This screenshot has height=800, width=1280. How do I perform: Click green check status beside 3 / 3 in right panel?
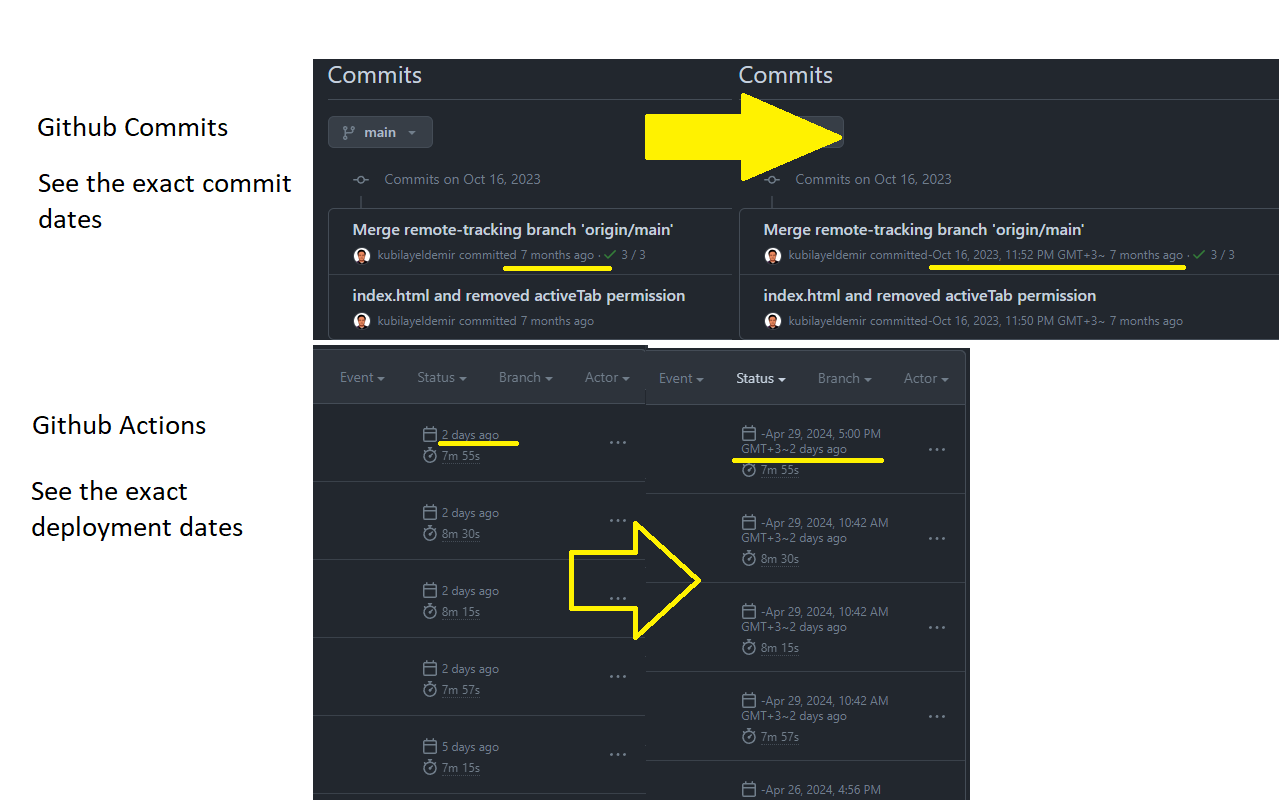pyautogui.click(x=1199, y=255)
